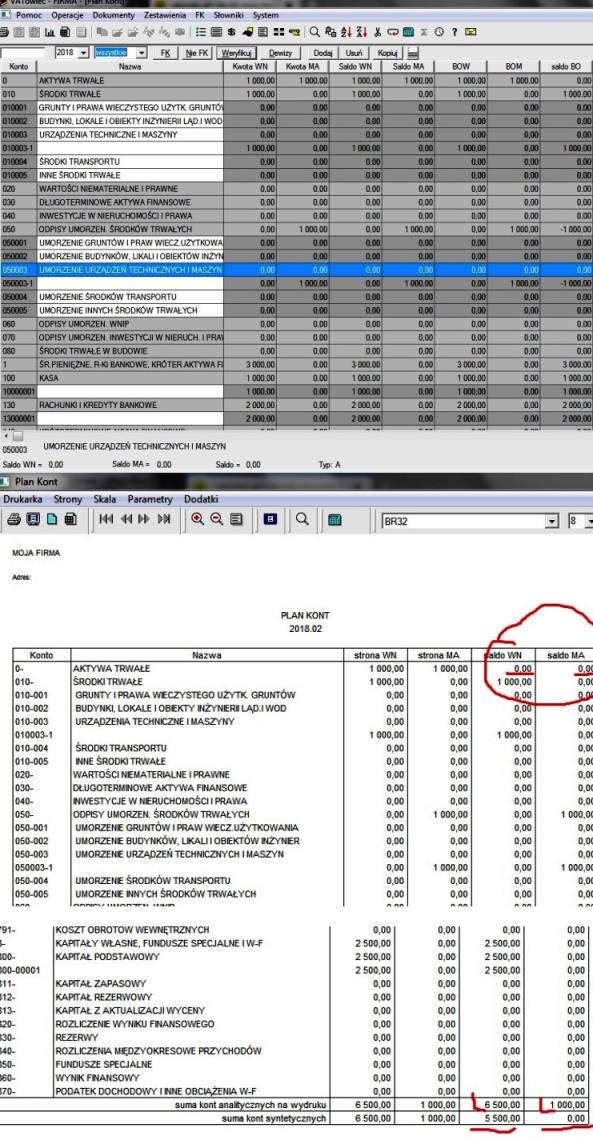Viewport: 593px width, 1140px height.
Task: Click the sort descending Z-A icon
Action: coord(362,32)
